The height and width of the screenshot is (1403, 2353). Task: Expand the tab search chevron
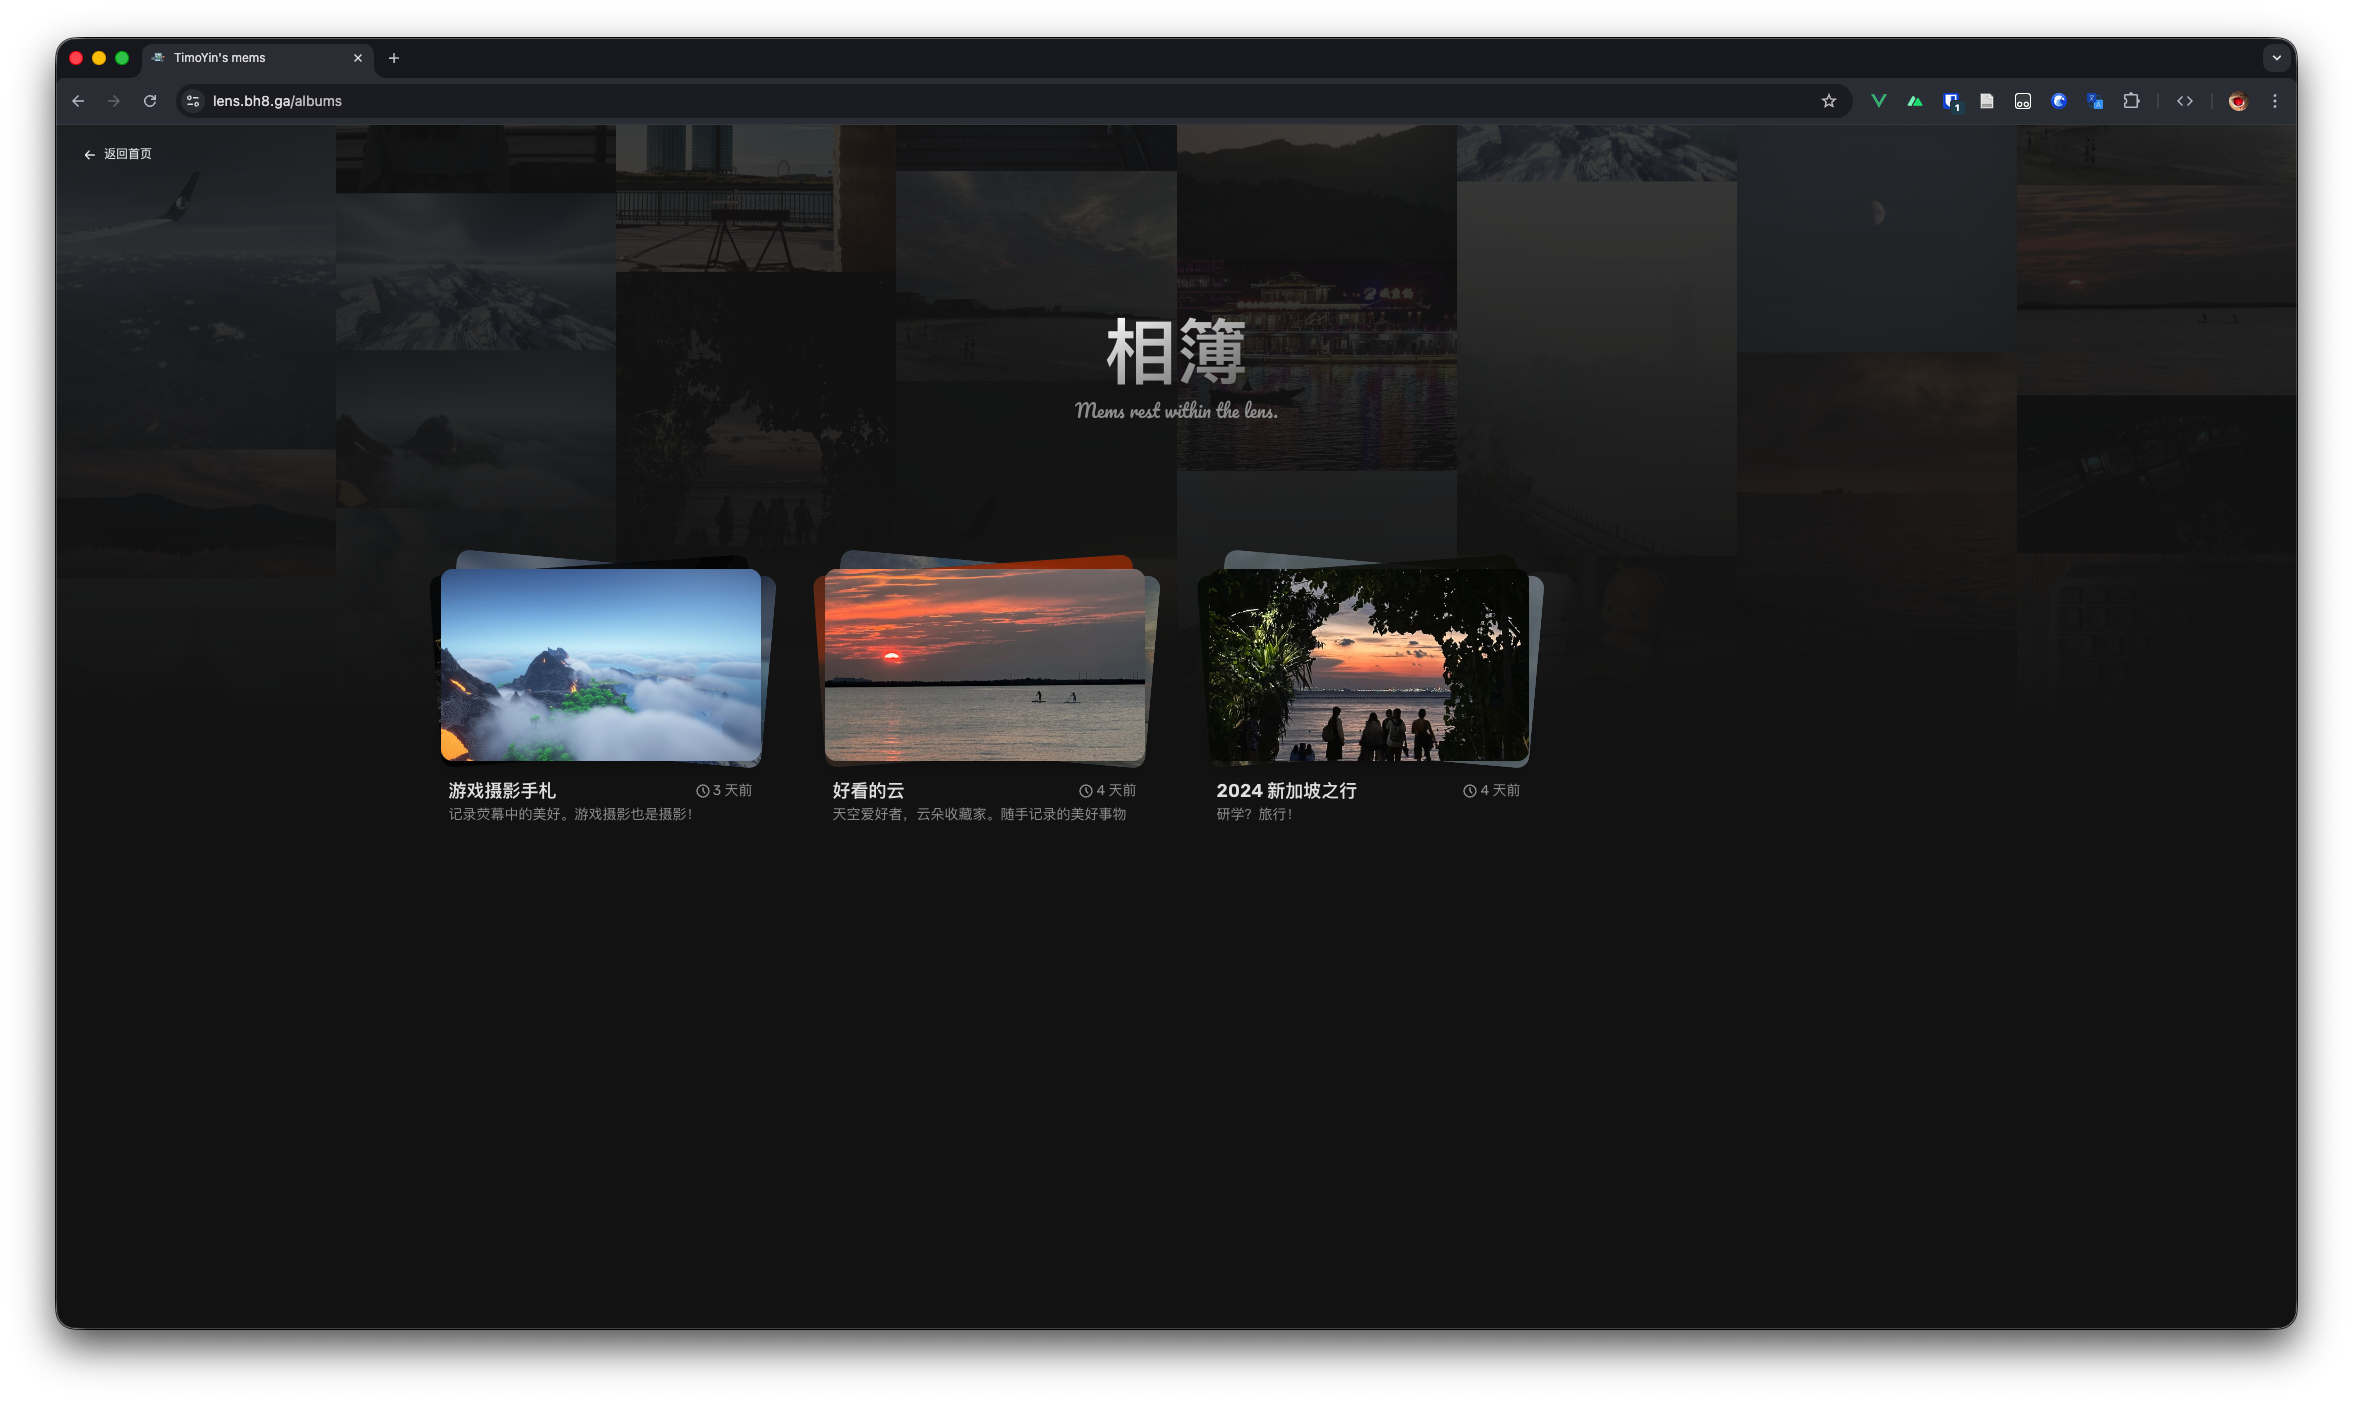pos(2277,58)
